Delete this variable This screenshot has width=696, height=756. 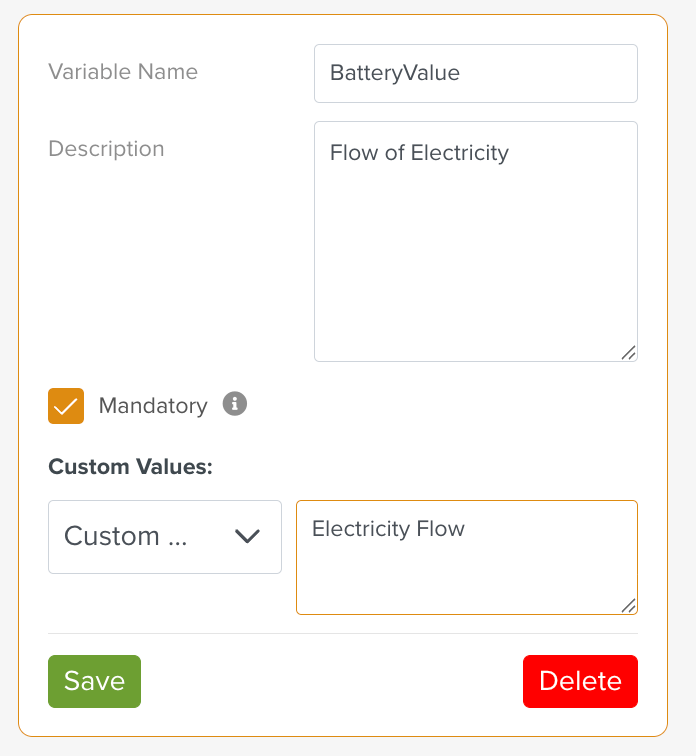(x=580, y=681)
